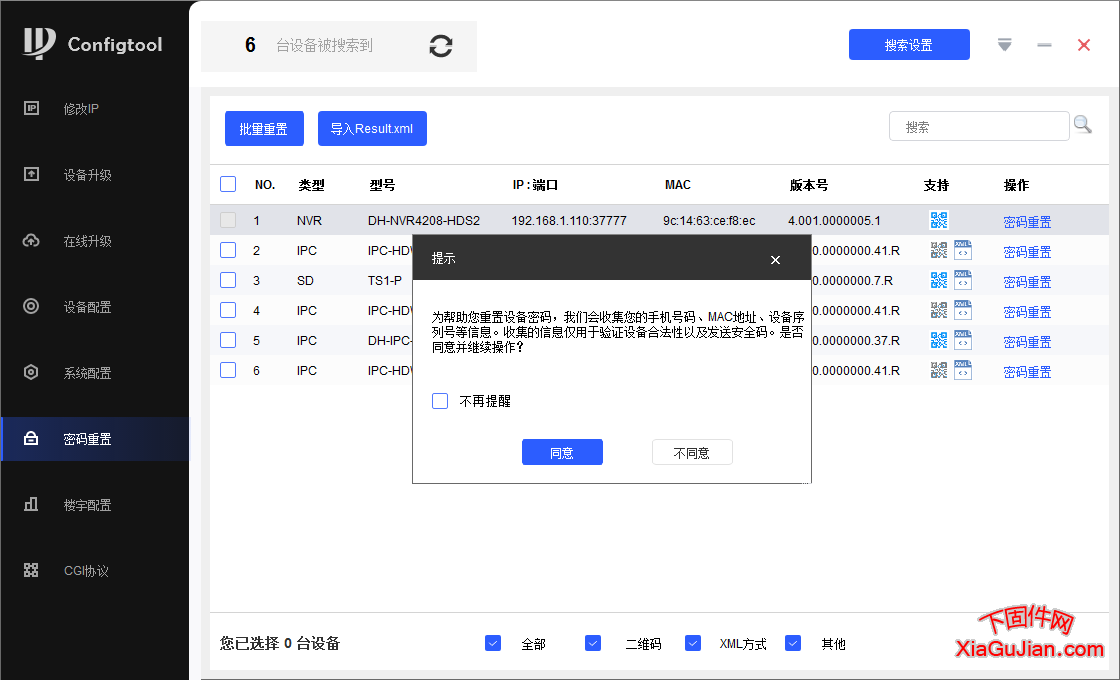Click QR code icon in row 5
Image resolution: width=1120 pixels, height=680 pixels.
939,340
